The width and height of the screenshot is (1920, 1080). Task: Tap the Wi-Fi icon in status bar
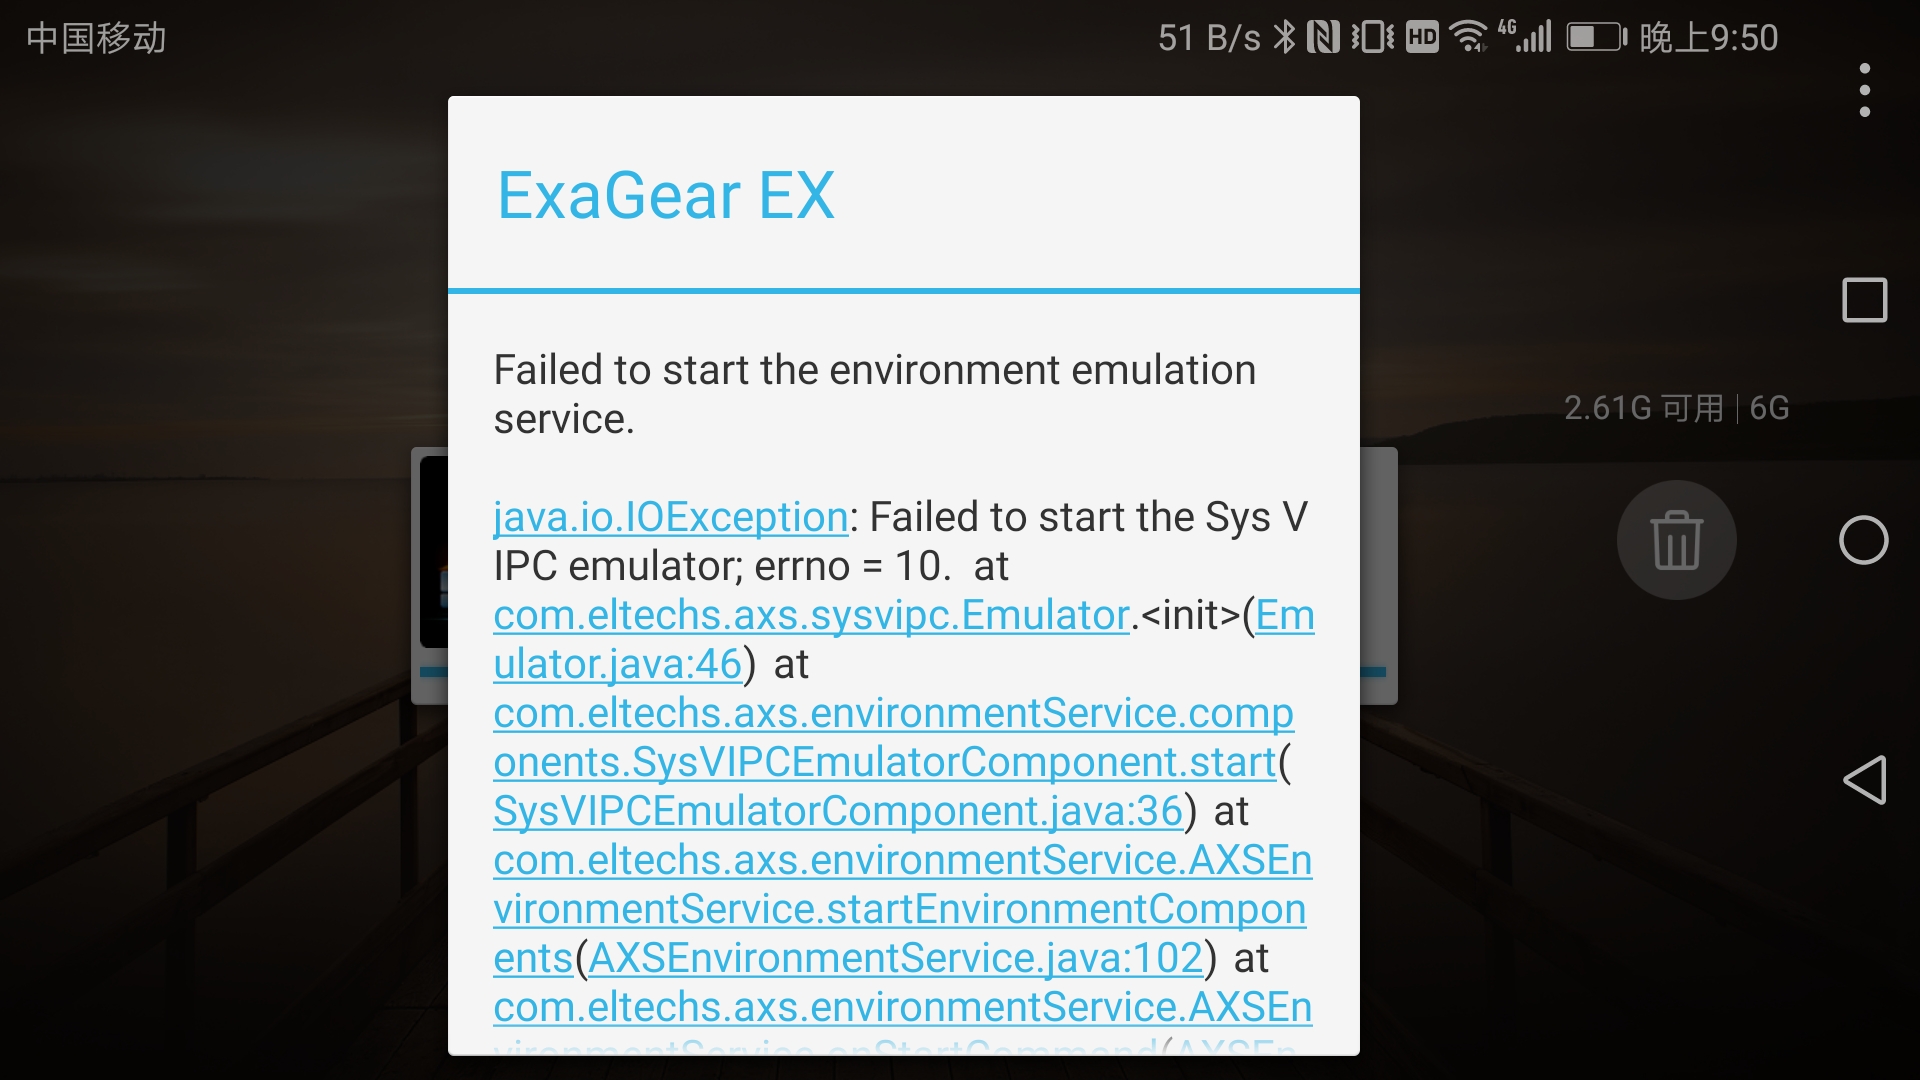pyautogui.click(x=1468, y=38)
